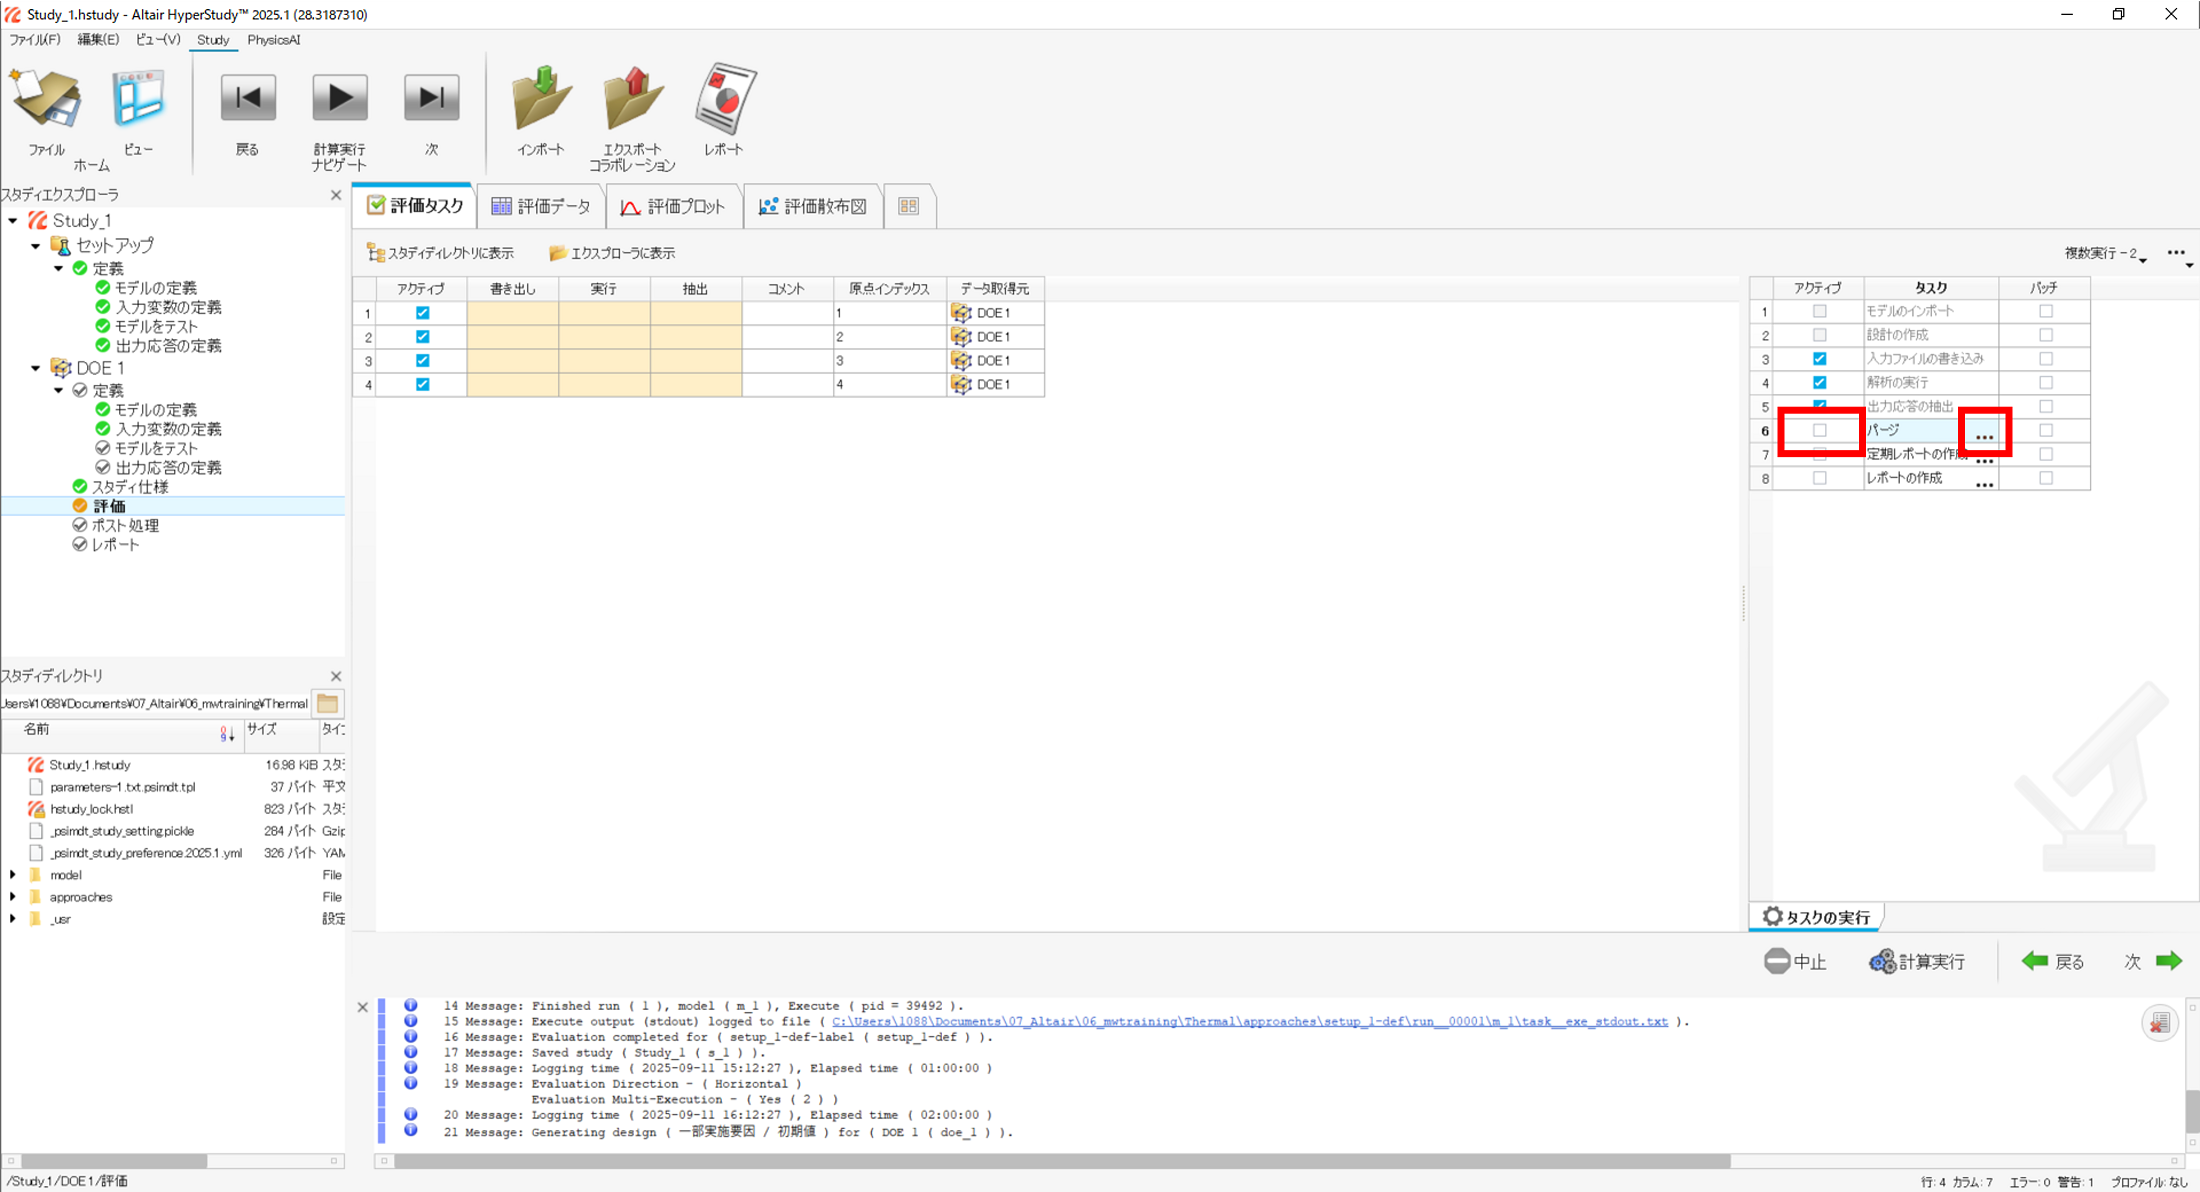Switch to the 評価データ tab

pos(542,206)
